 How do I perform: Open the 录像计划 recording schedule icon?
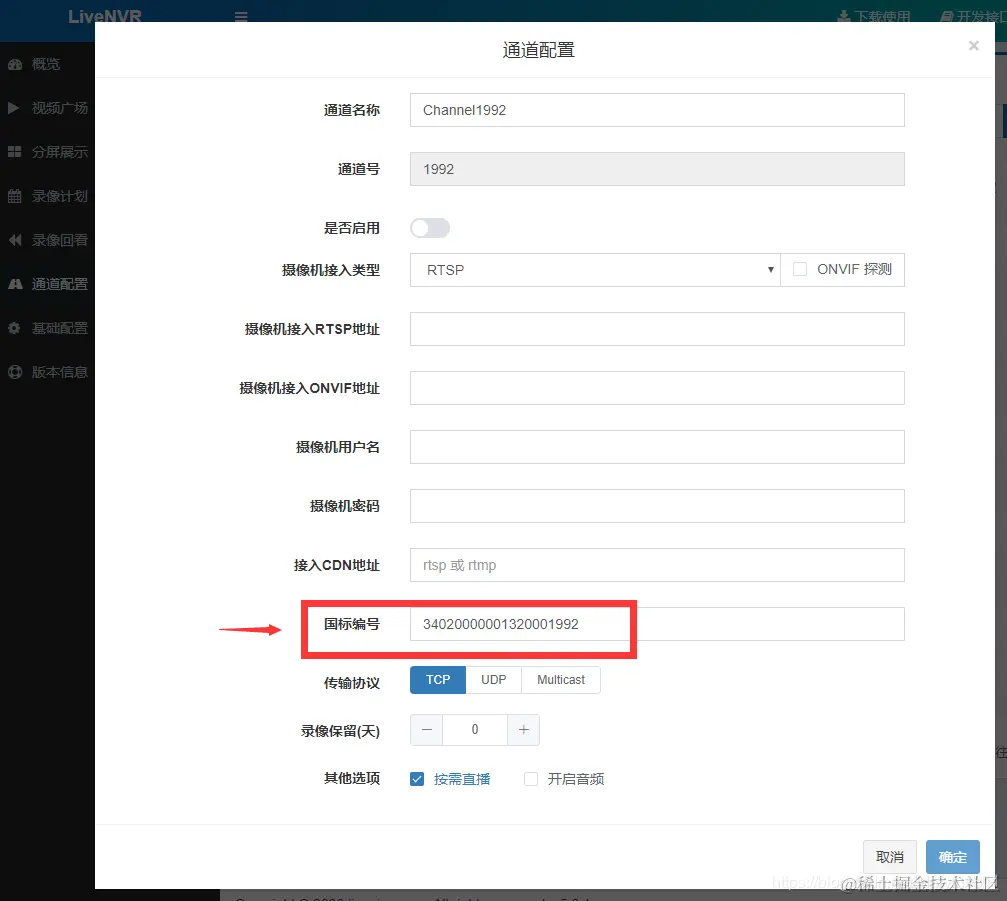15,196
